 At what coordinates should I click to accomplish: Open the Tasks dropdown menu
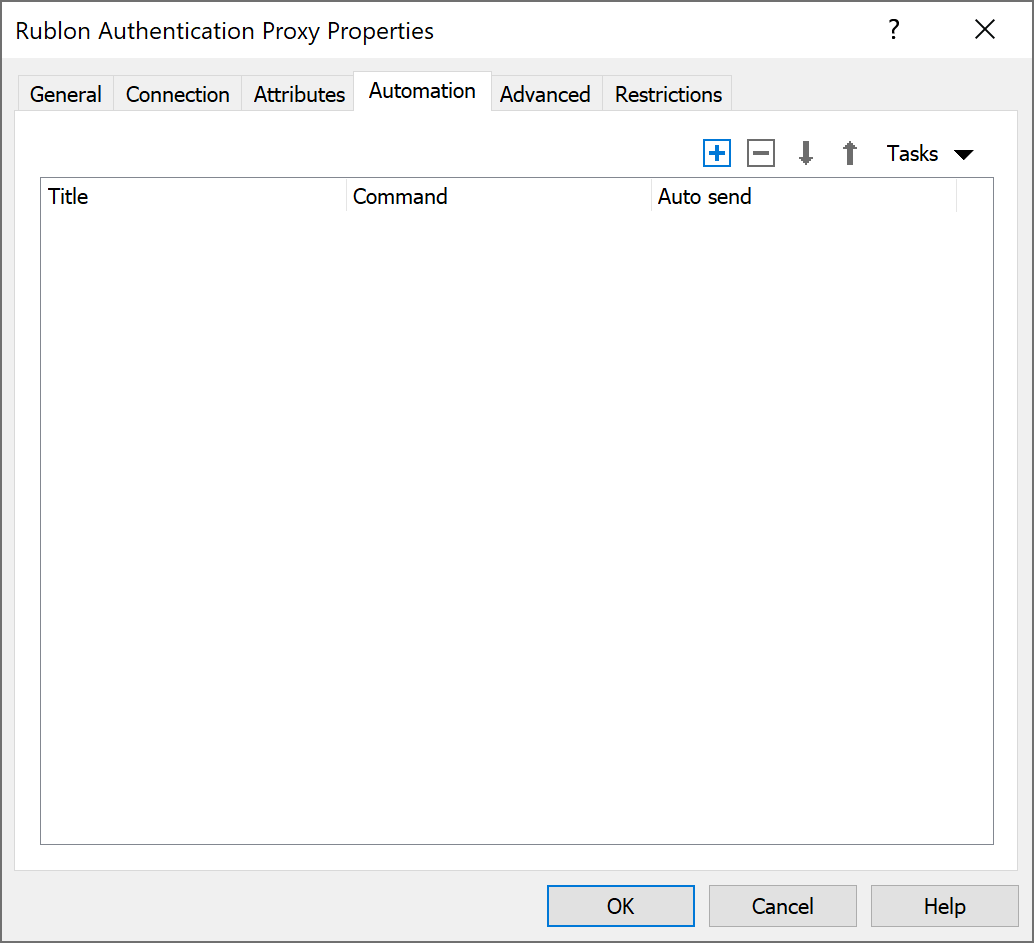pyautogui.click(x=929, y=153)
